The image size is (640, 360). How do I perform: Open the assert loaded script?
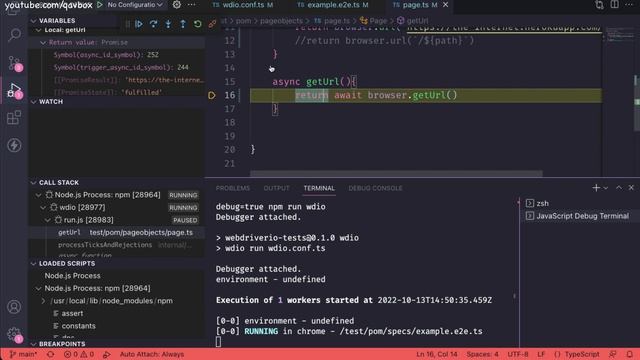click(x=72, y=313)
